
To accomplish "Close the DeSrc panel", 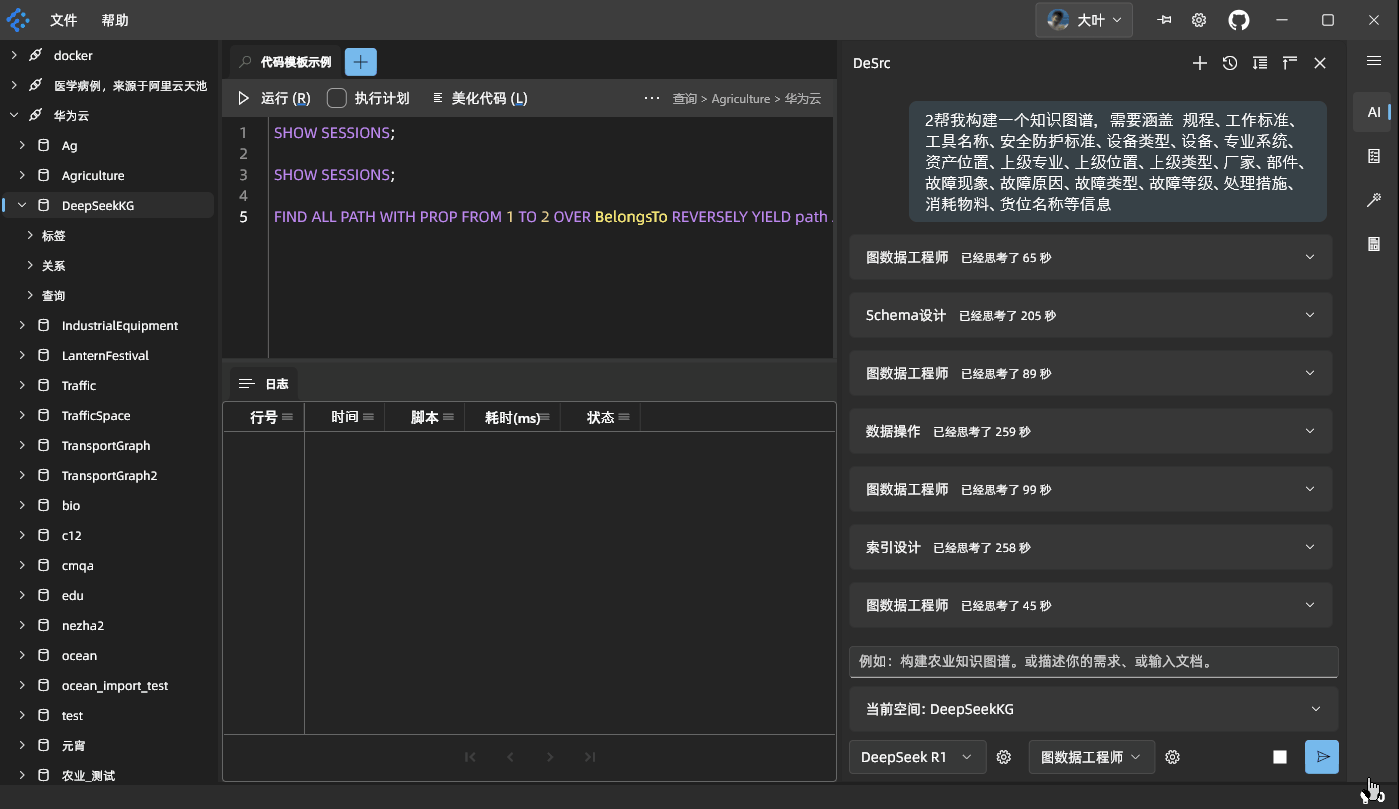I will 1320,63.
